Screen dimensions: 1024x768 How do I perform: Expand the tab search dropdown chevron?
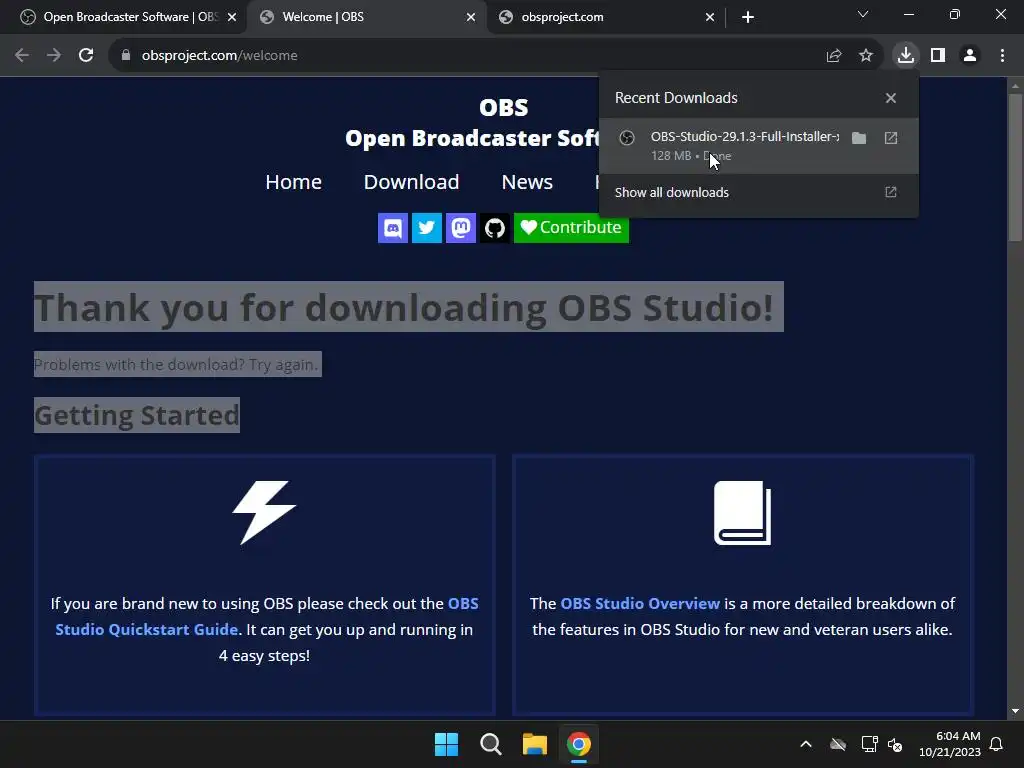(863, 14)
